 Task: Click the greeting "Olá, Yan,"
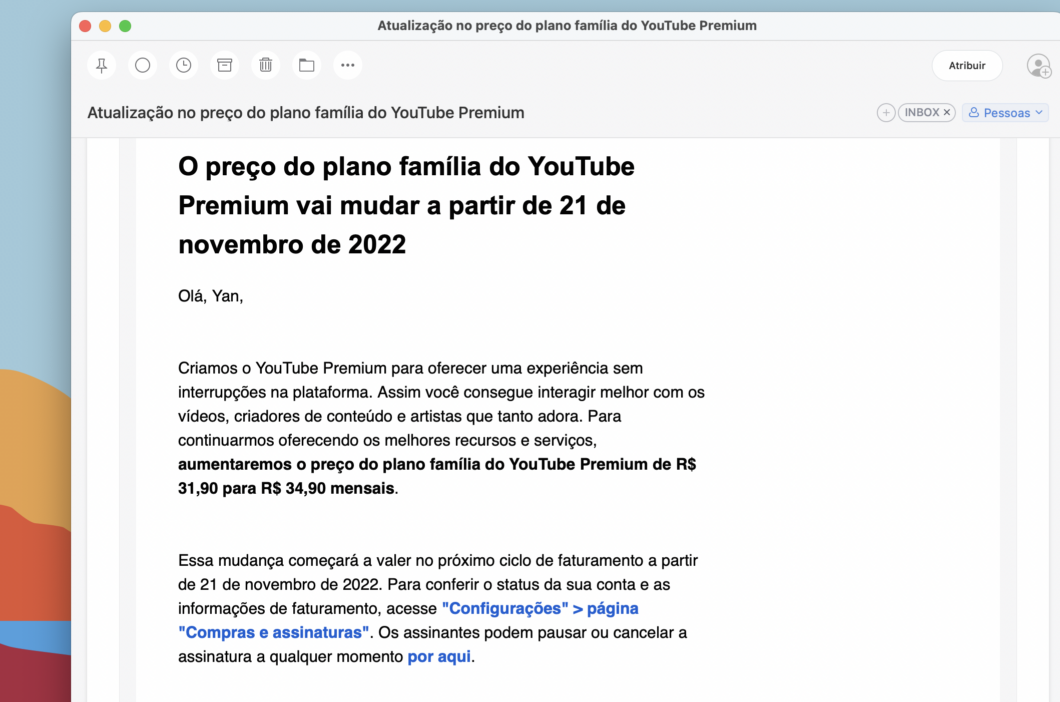click(210, 296)
